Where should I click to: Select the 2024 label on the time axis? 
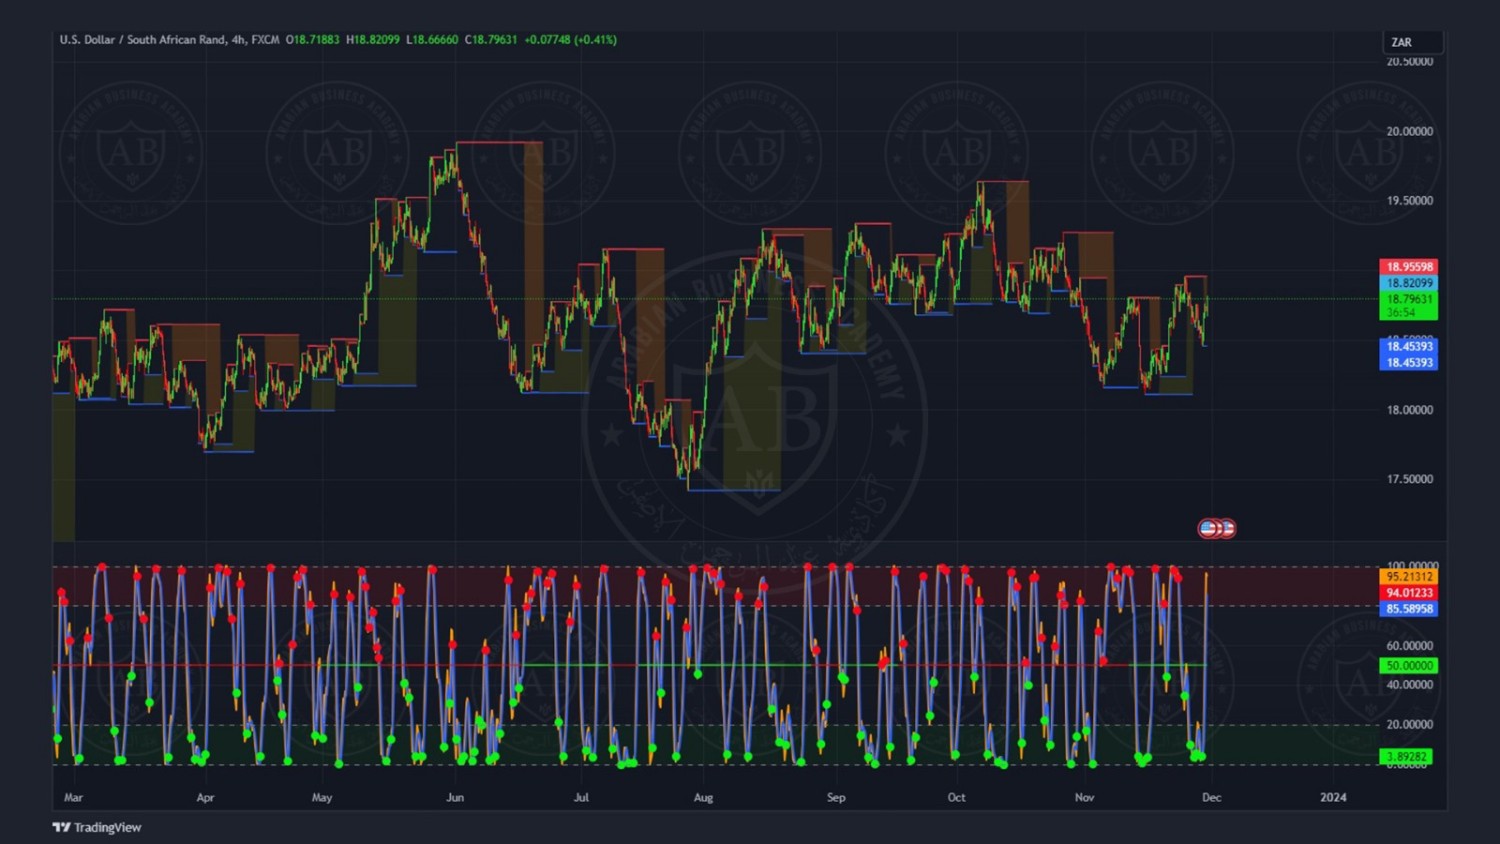click(x=1333, y=797)
